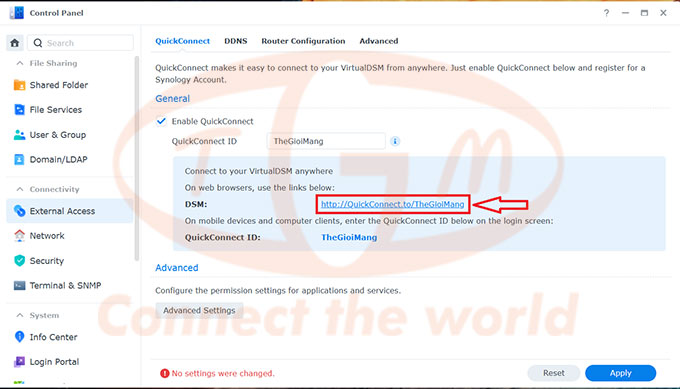Select User & Group in the sidebar
Screen dimensions: 680x389
[69, 135]
